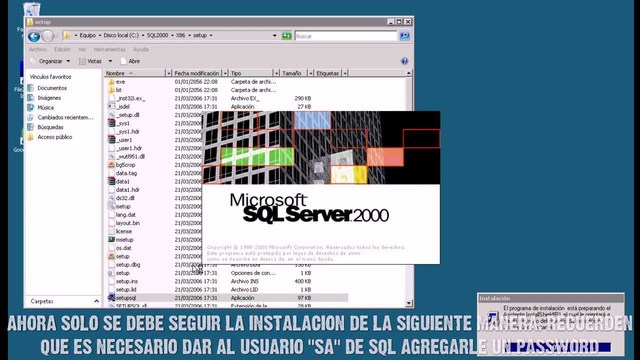Screen dimensions: 640x360
Task: Open Tamaño column filter dropdown
Action: tap(311, 73)
